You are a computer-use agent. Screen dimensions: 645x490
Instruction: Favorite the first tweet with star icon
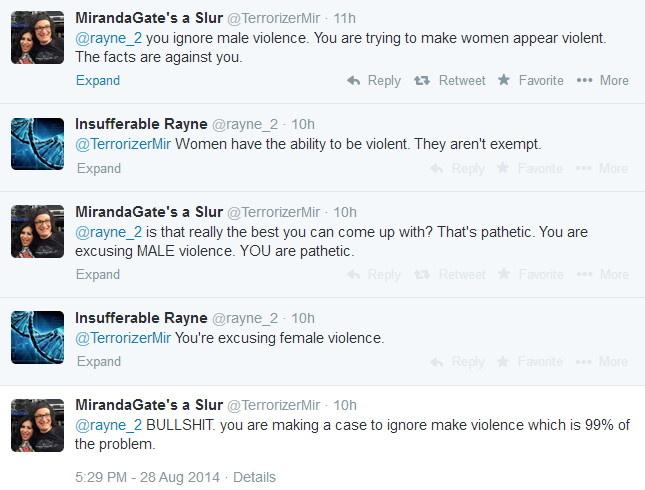tap(530, 80)
